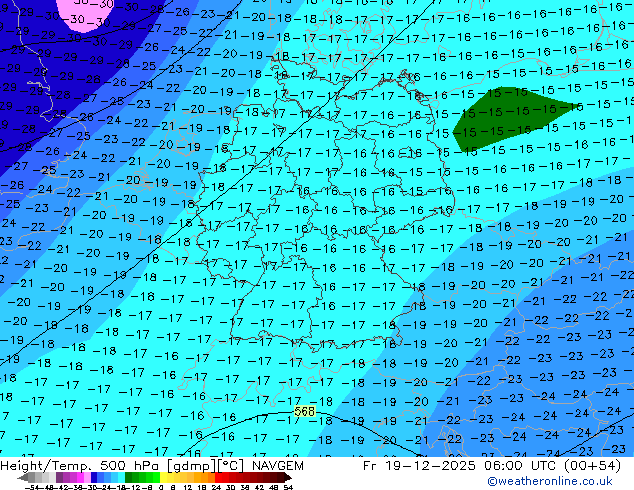Click the dark green region on the map
Image resolution: width=634 pixels, height=490 pixels.
tap(500, 112)
